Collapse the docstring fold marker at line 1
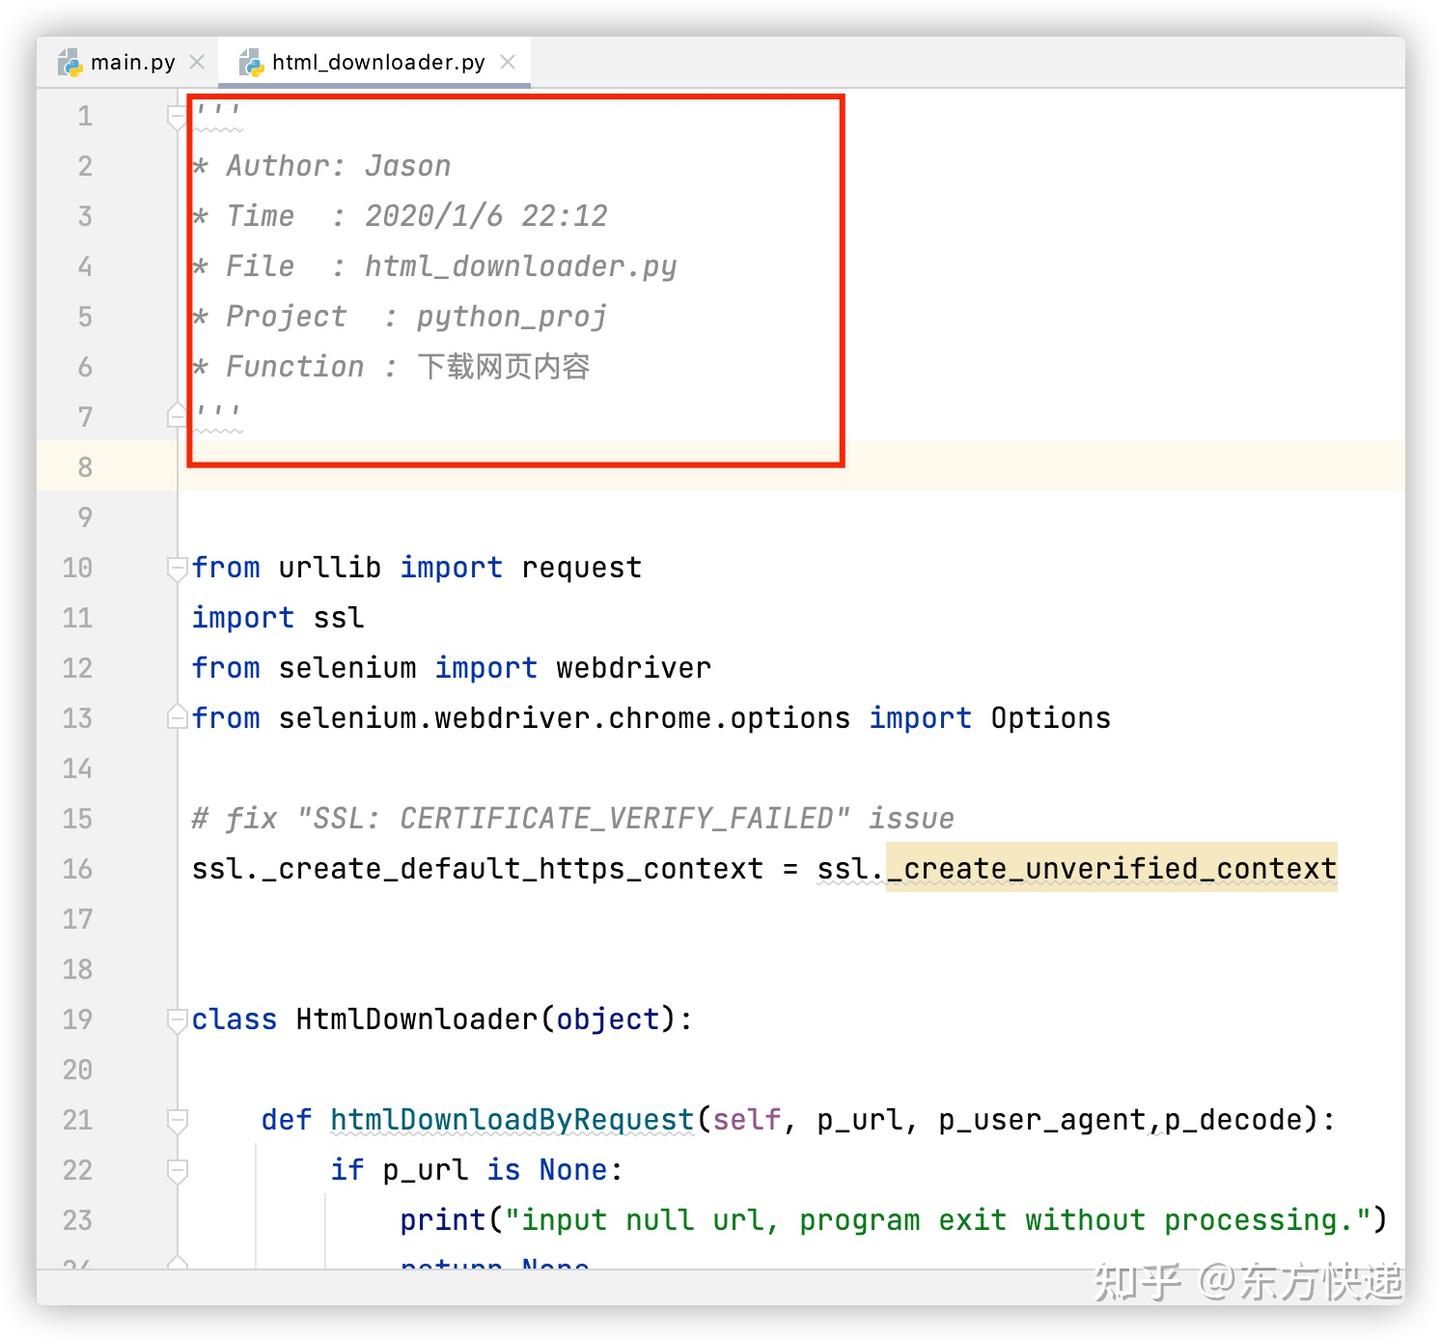1440x1340 pixels. (x=177, y=118)
